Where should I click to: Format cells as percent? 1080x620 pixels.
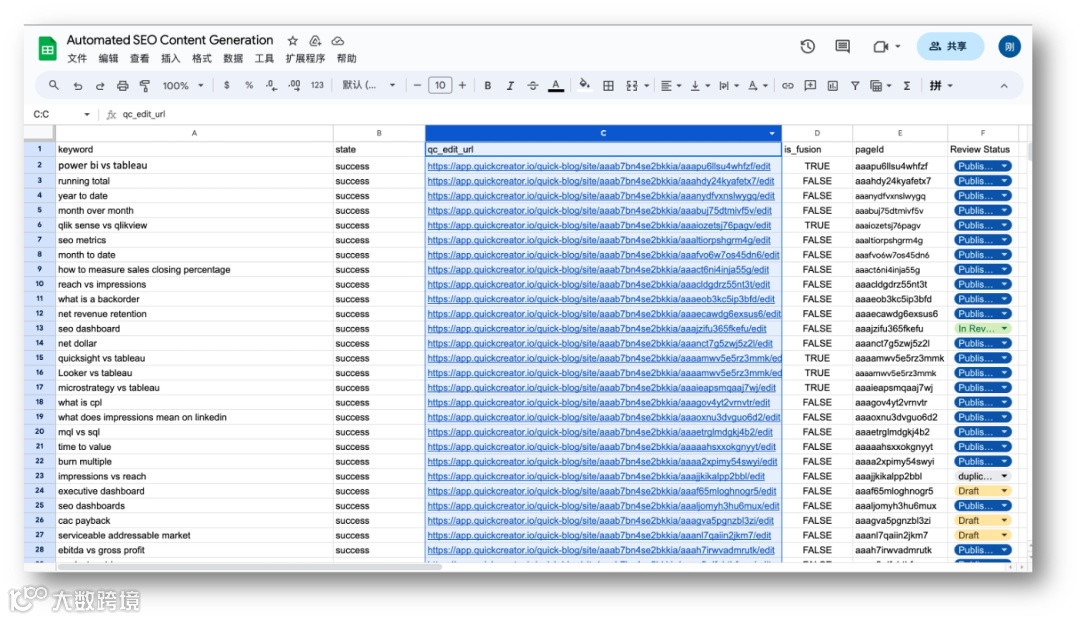(249, 85)
